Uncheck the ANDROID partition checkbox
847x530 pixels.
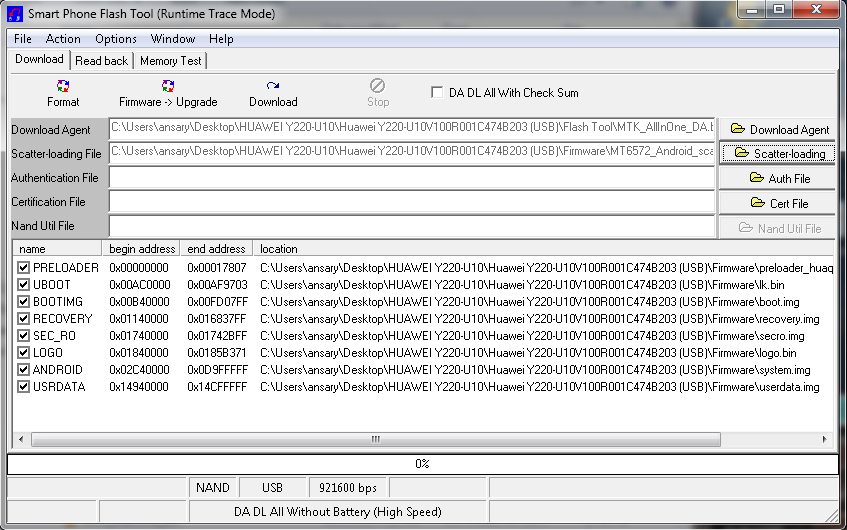(x=23, y=370)
